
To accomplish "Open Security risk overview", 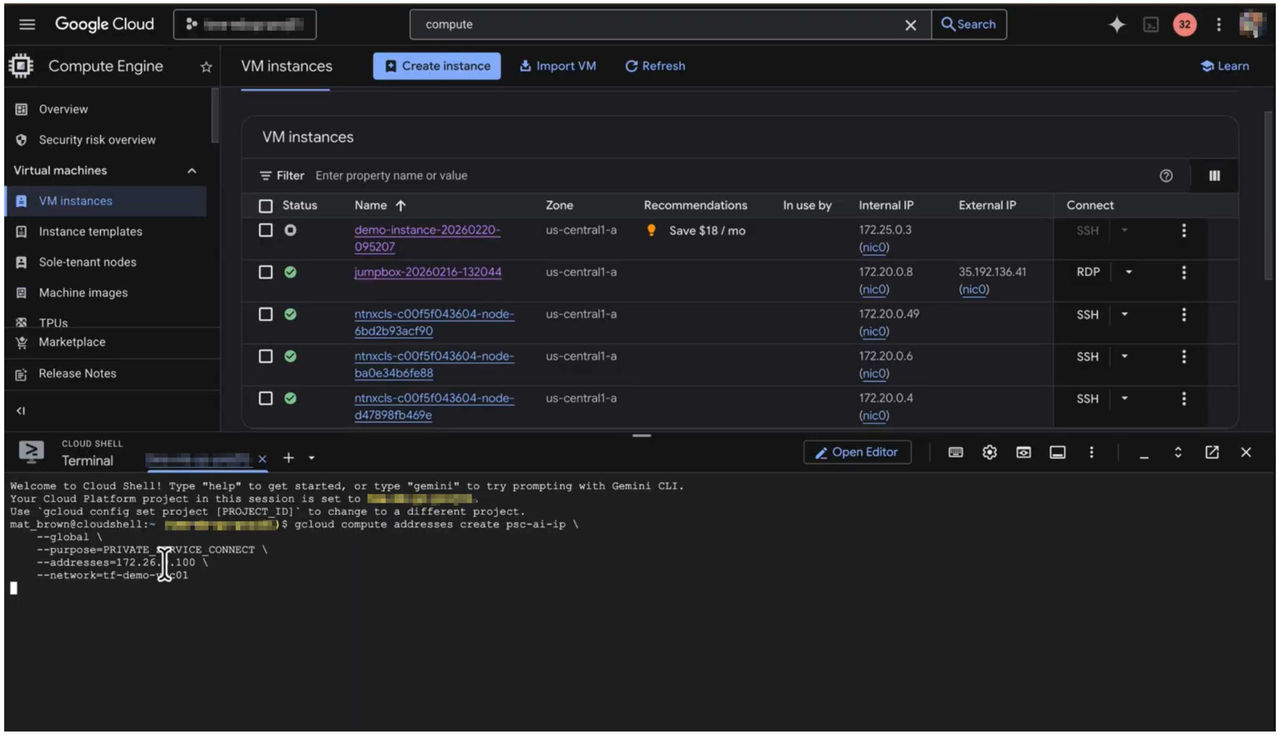I will coord(97,140).
